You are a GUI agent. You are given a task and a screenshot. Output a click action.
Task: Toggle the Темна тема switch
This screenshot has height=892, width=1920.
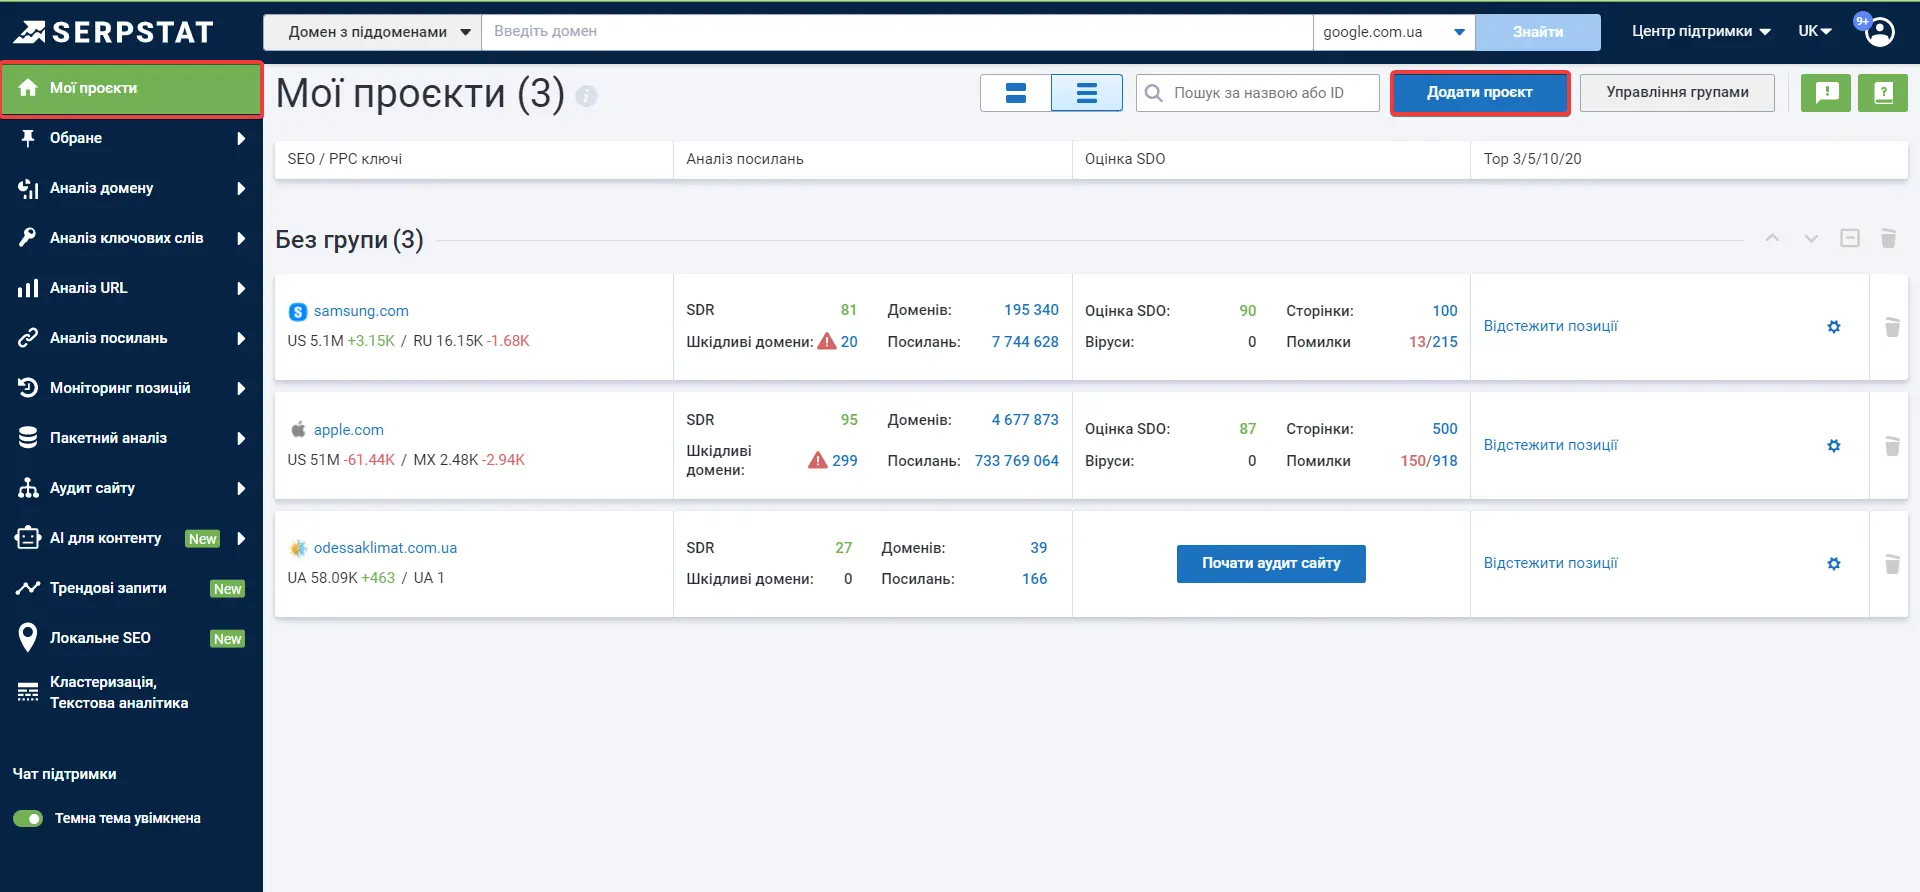[x=28, y=818]
